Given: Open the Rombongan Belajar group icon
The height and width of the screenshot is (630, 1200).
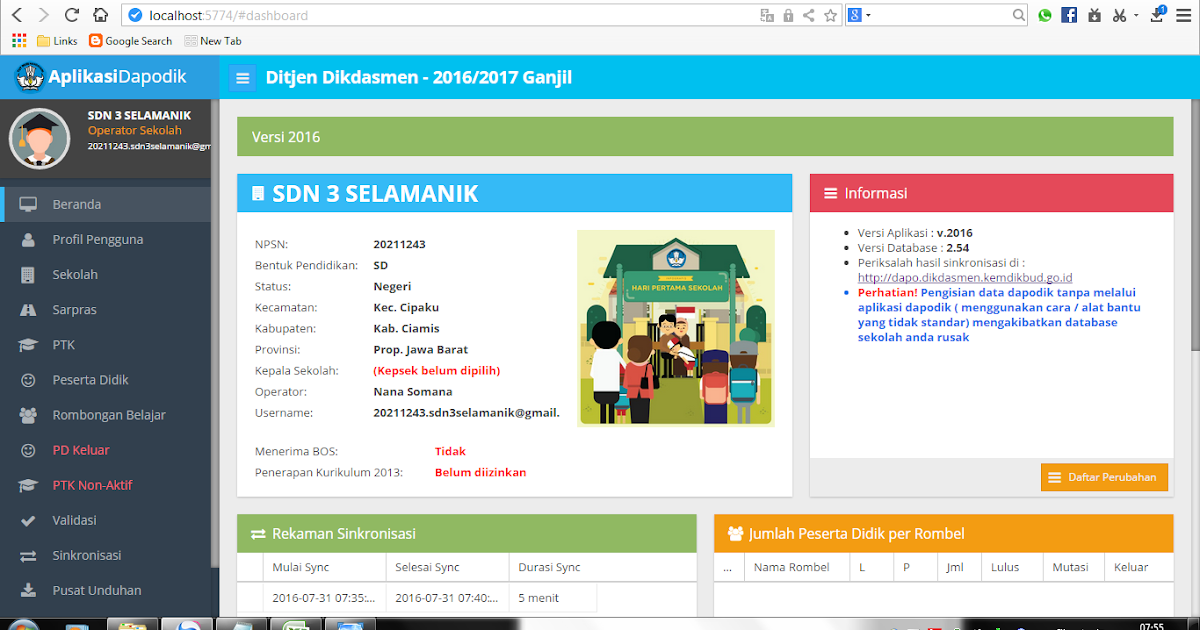Looking at the screenshot, I should pos(30,414).
